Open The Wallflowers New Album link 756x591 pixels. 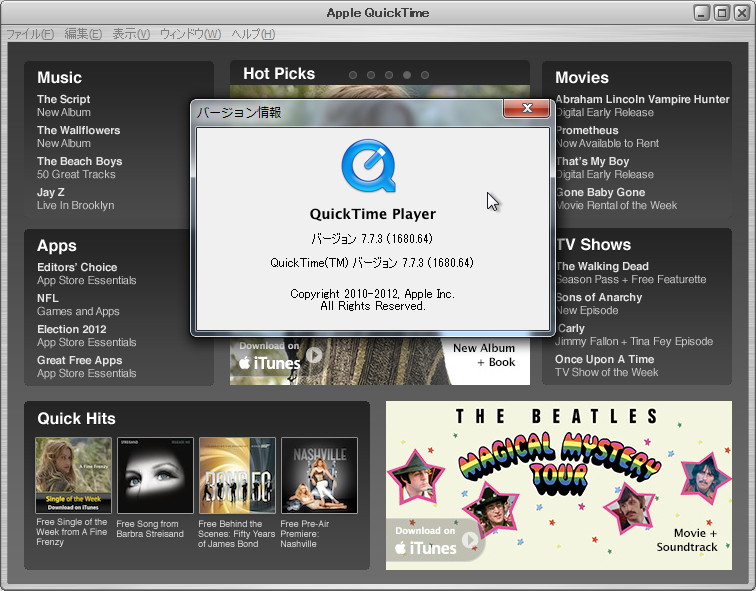[79, 136]
